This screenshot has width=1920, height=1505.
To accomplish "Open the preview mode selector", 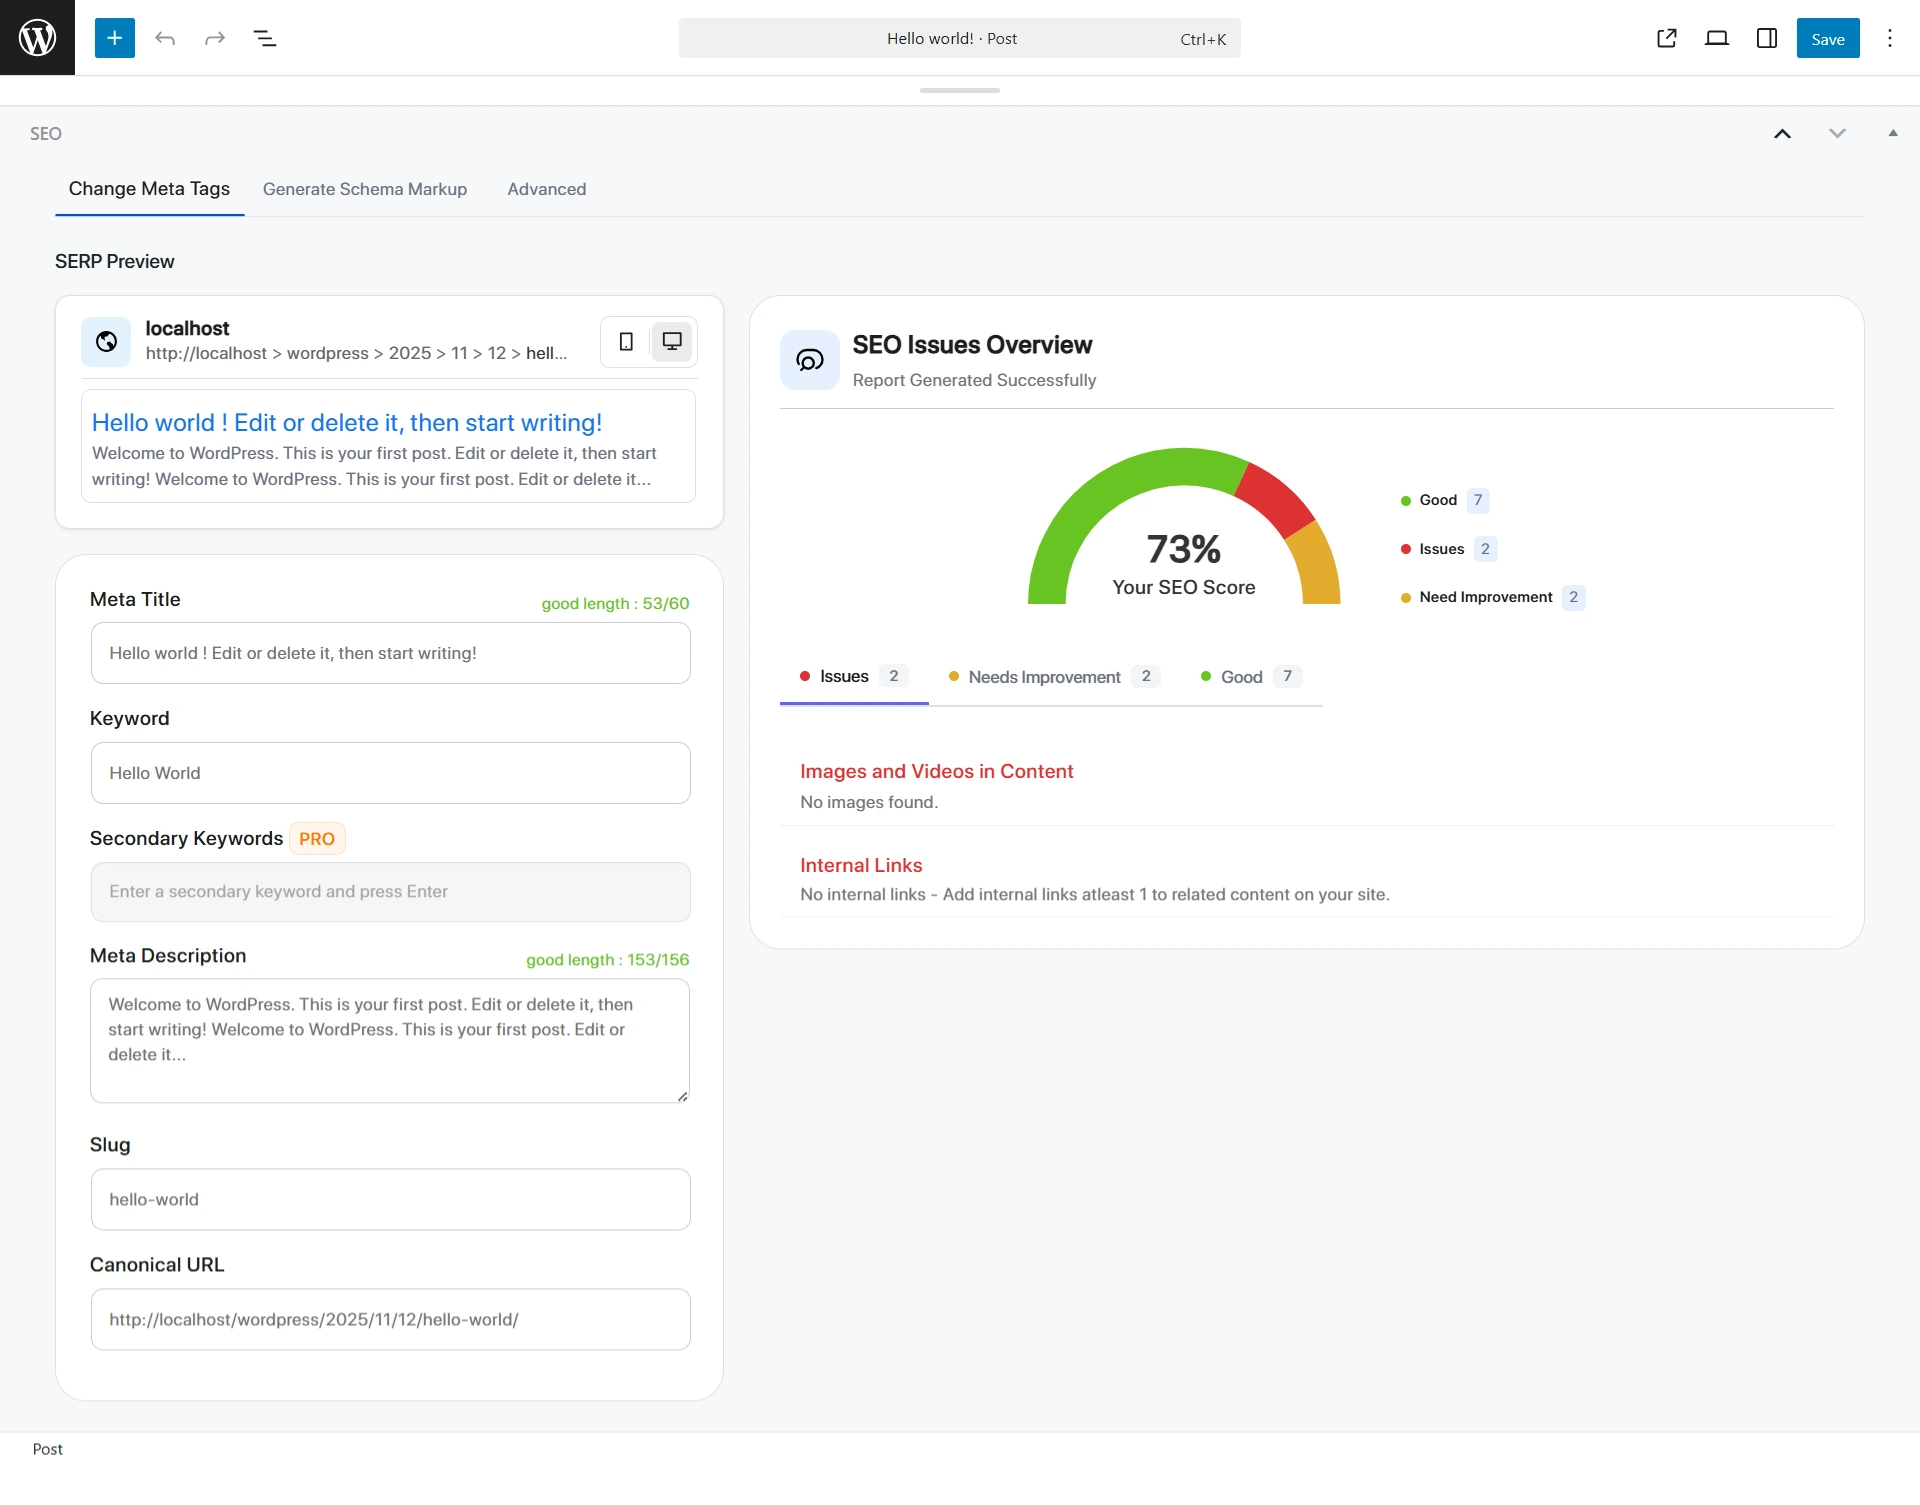I will point(1717,38).
